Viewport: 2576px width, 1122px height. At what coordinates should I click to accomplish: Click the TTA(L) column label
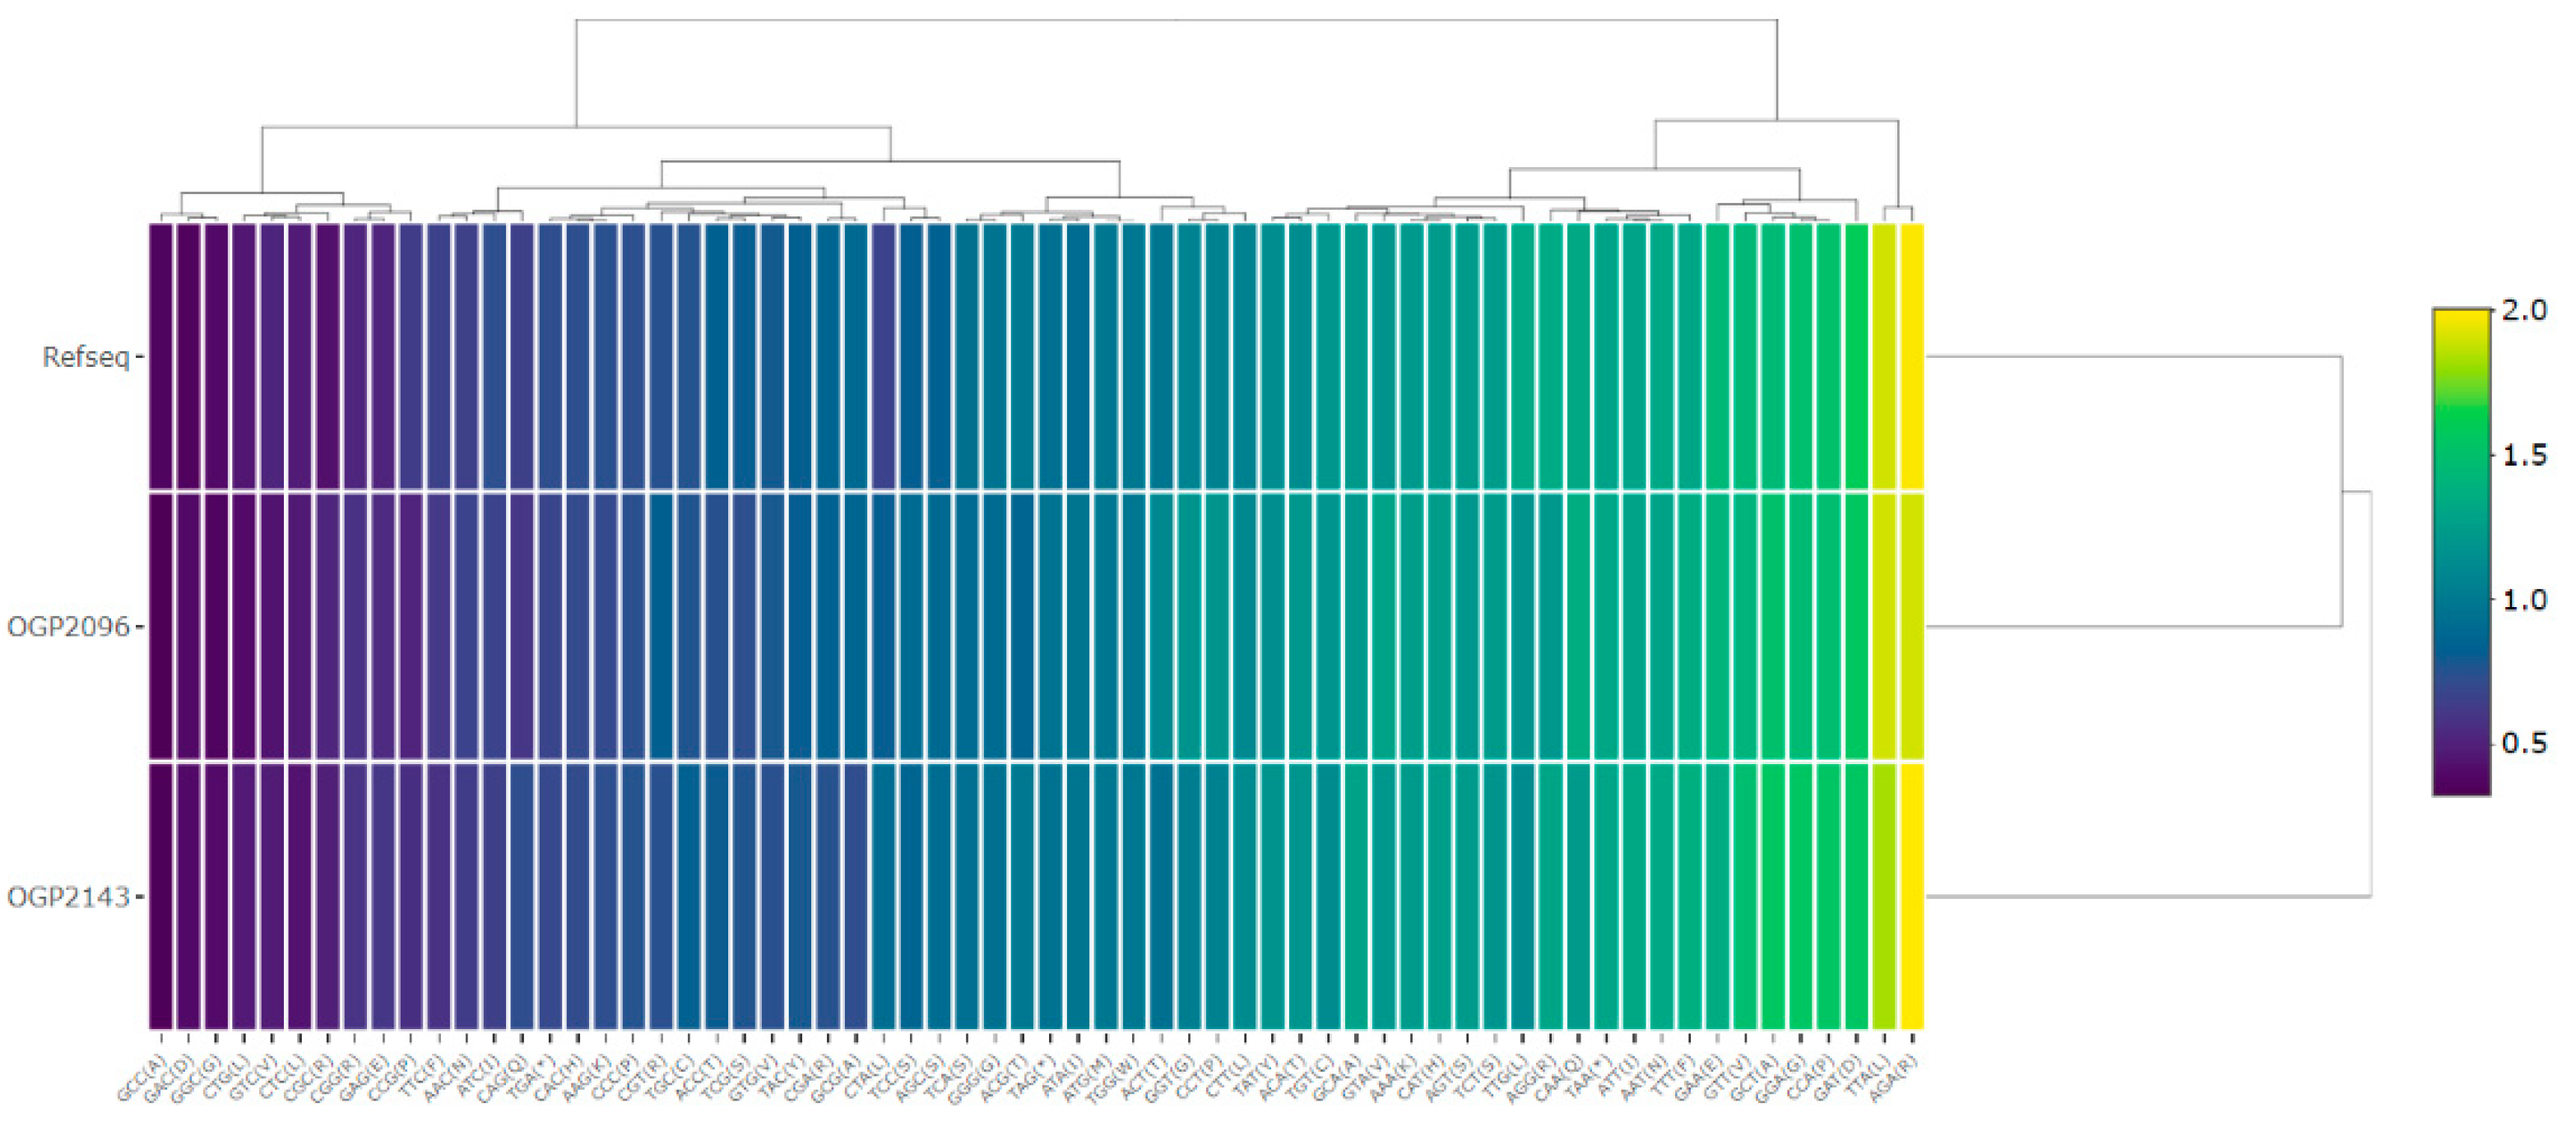(1867, 1080)
